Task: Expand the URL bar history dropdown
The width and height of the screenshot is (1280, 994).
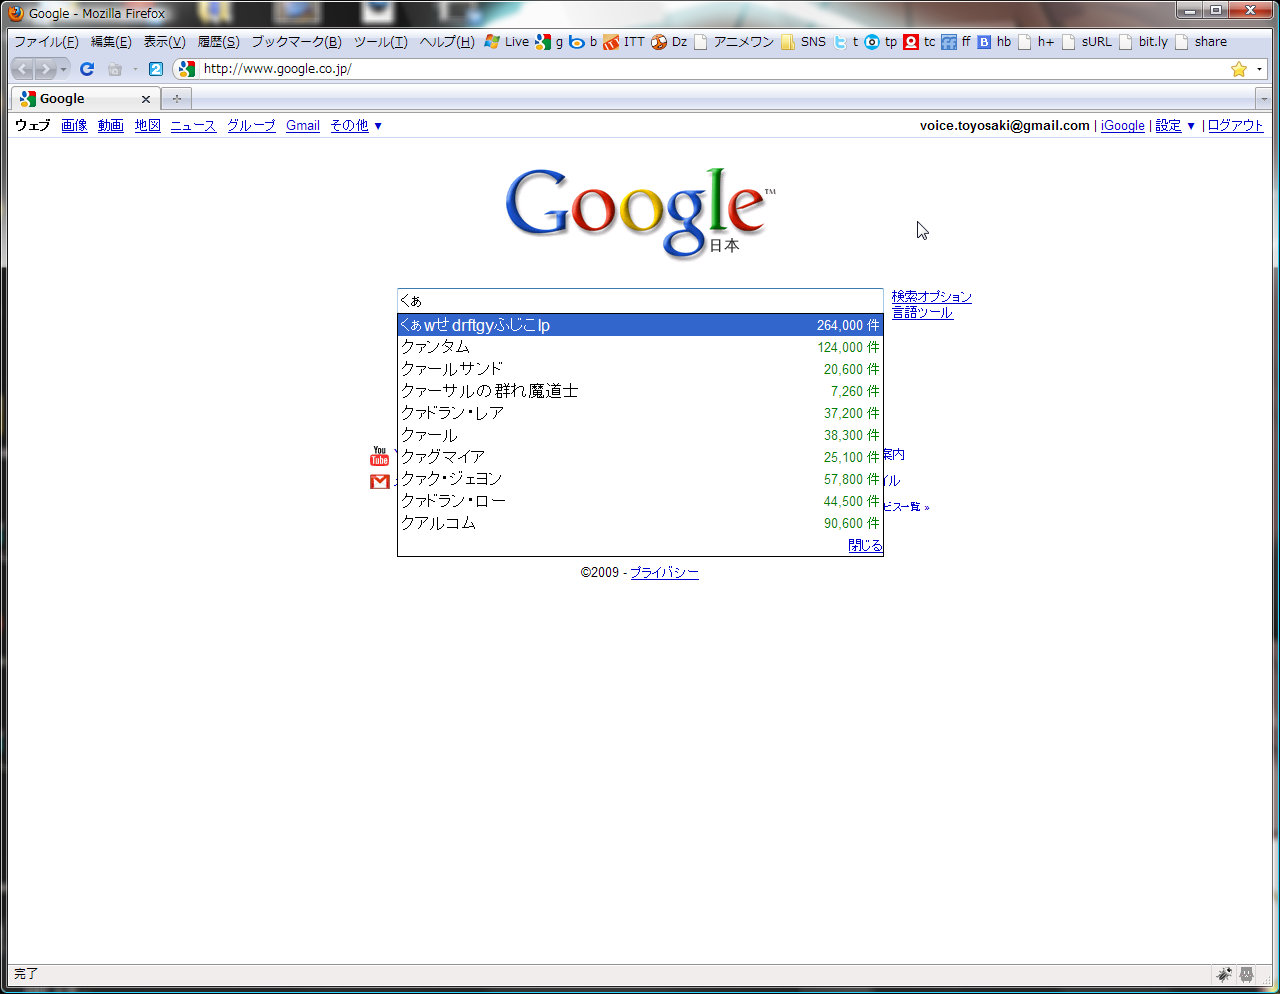Action: click(x=1259, y=69)
